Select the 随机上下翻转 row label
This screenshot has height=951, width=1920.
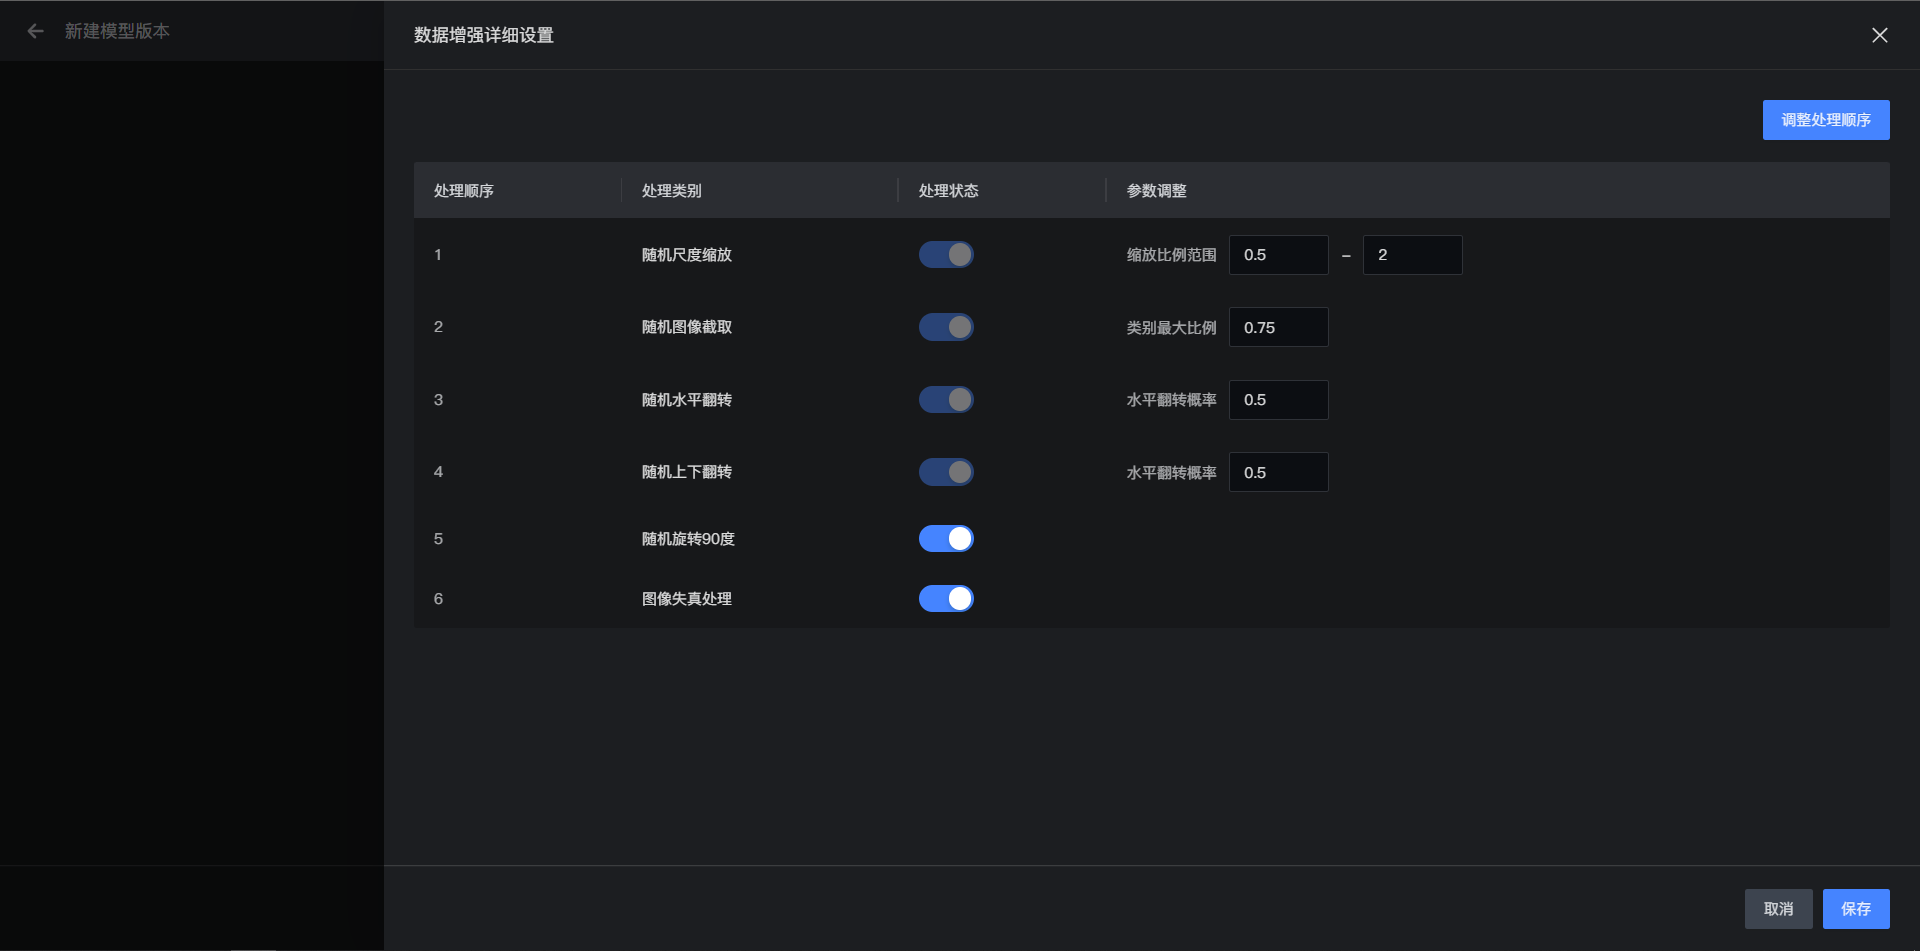tap(687, 472)
